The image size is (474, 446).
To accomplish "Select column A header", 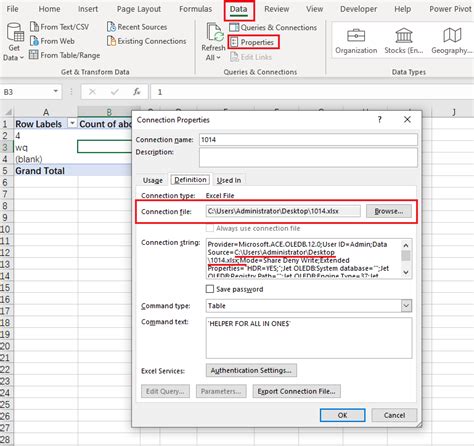I will pyautogui.click(x=46, y=112).
